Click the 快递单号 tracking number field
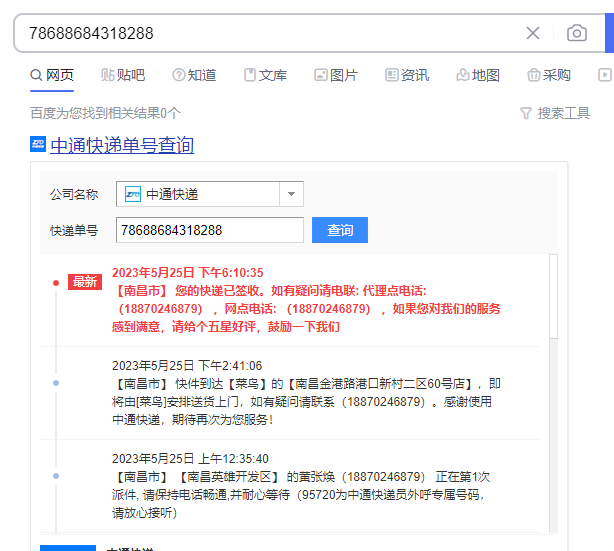This screenshot has height=551, width=614. (209, 230)
